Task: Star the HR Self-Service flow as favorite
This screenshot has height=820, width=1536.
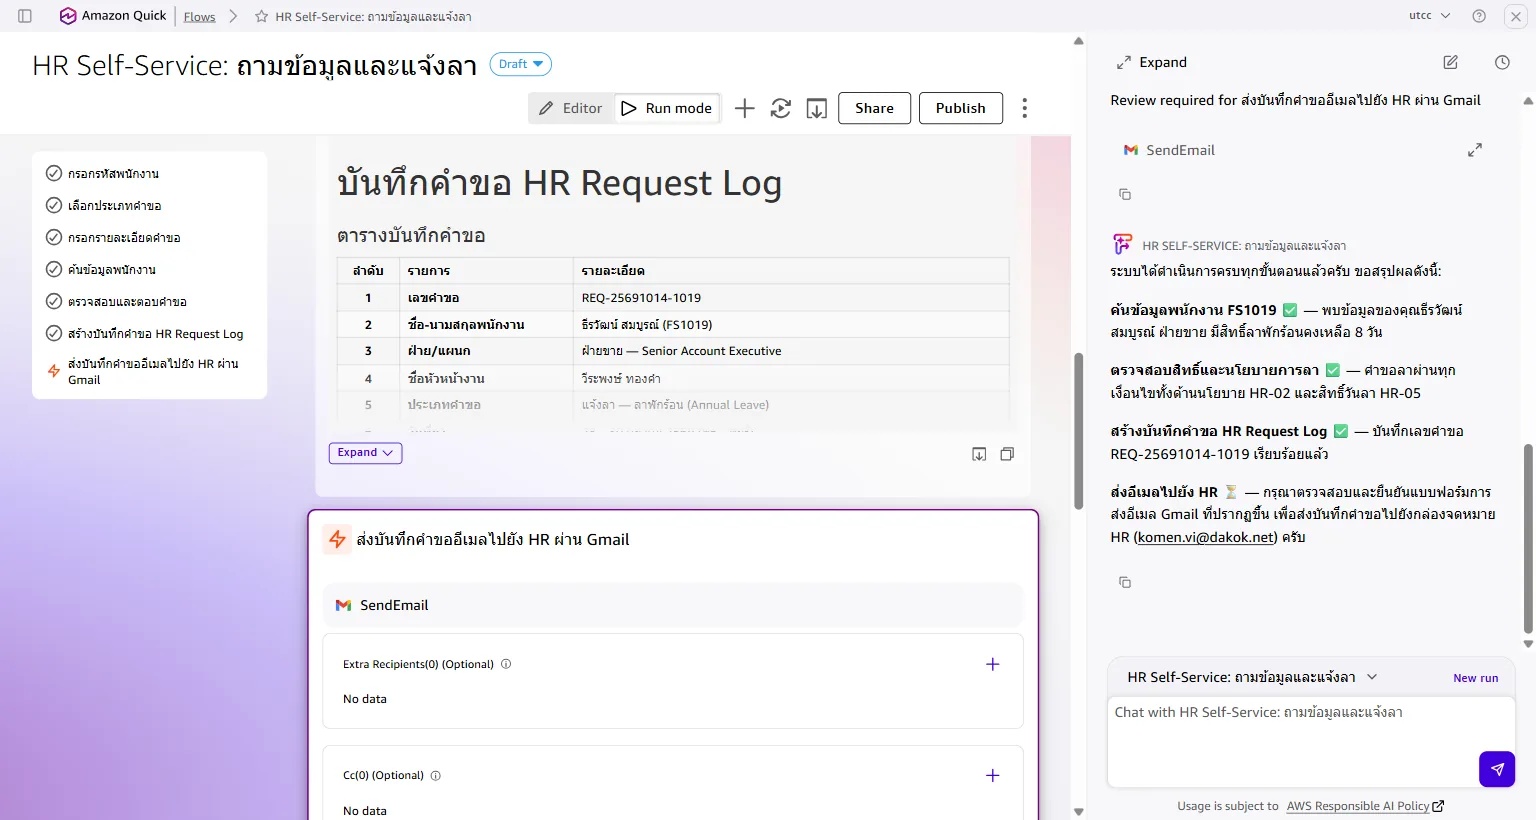Action: 261,17
